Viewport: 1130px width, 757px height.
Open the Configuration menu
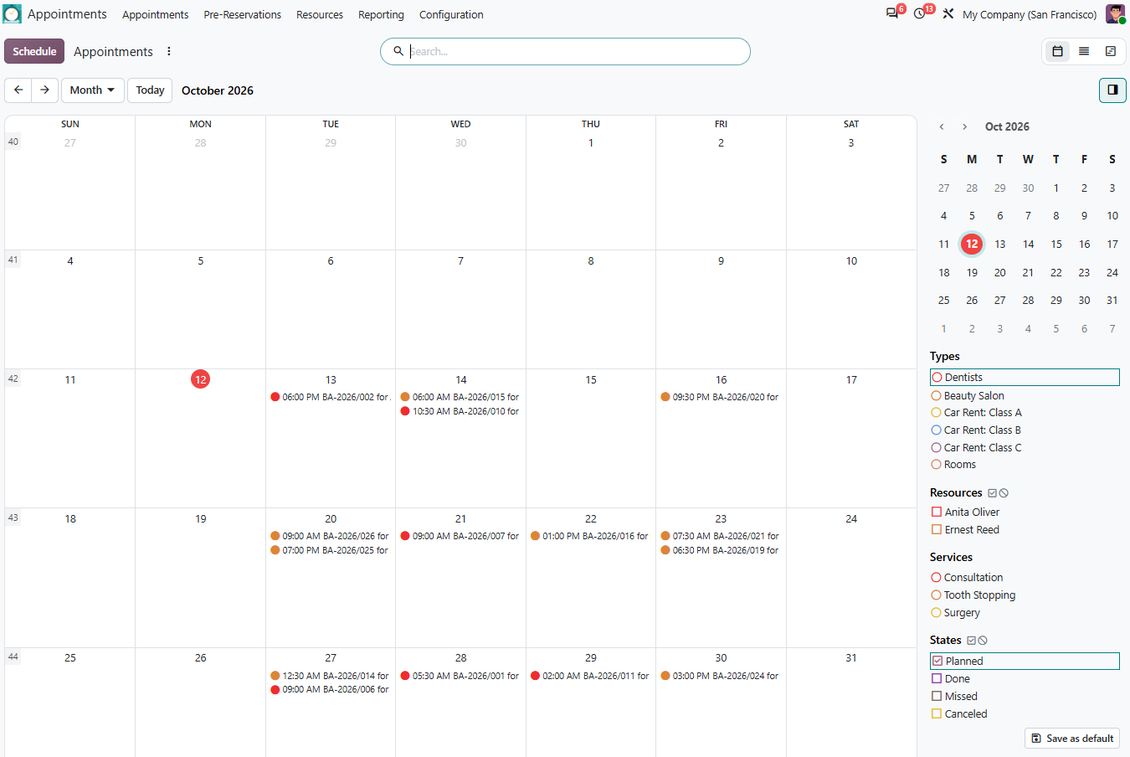pyautogui.click(x=451, y=14)
